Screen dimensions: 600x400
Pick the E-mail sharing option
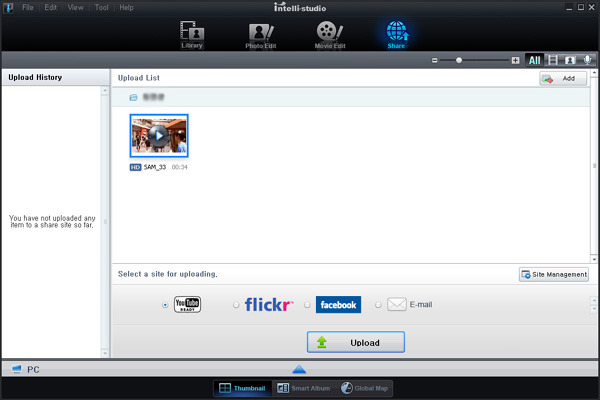378,305
